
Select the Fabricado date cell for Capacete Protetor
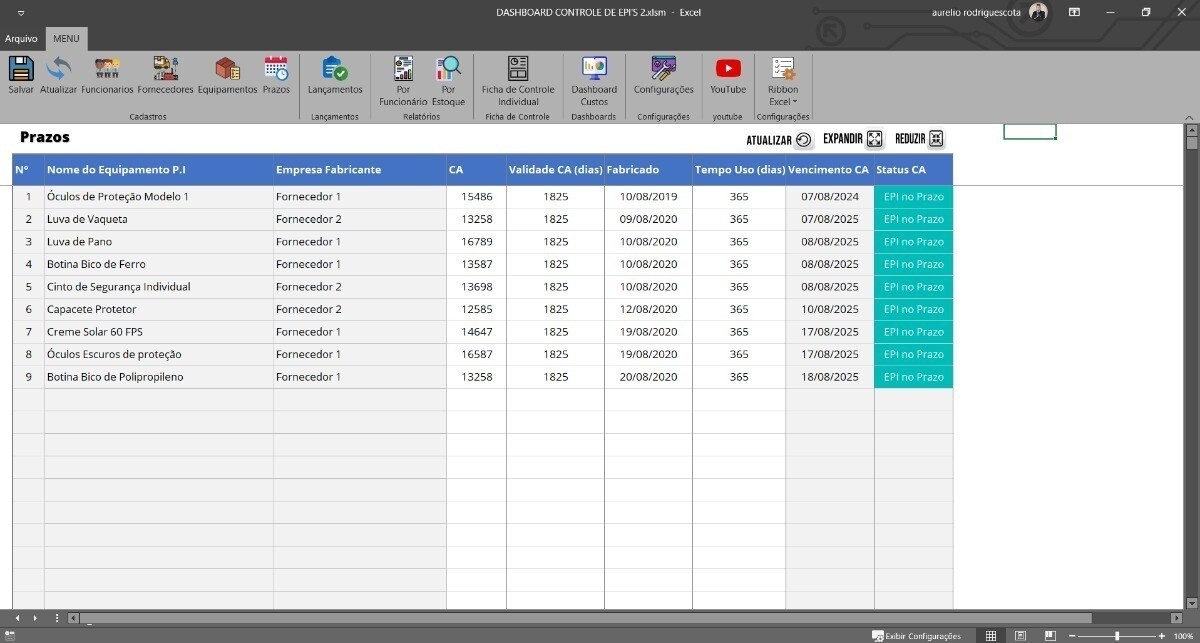648,310
